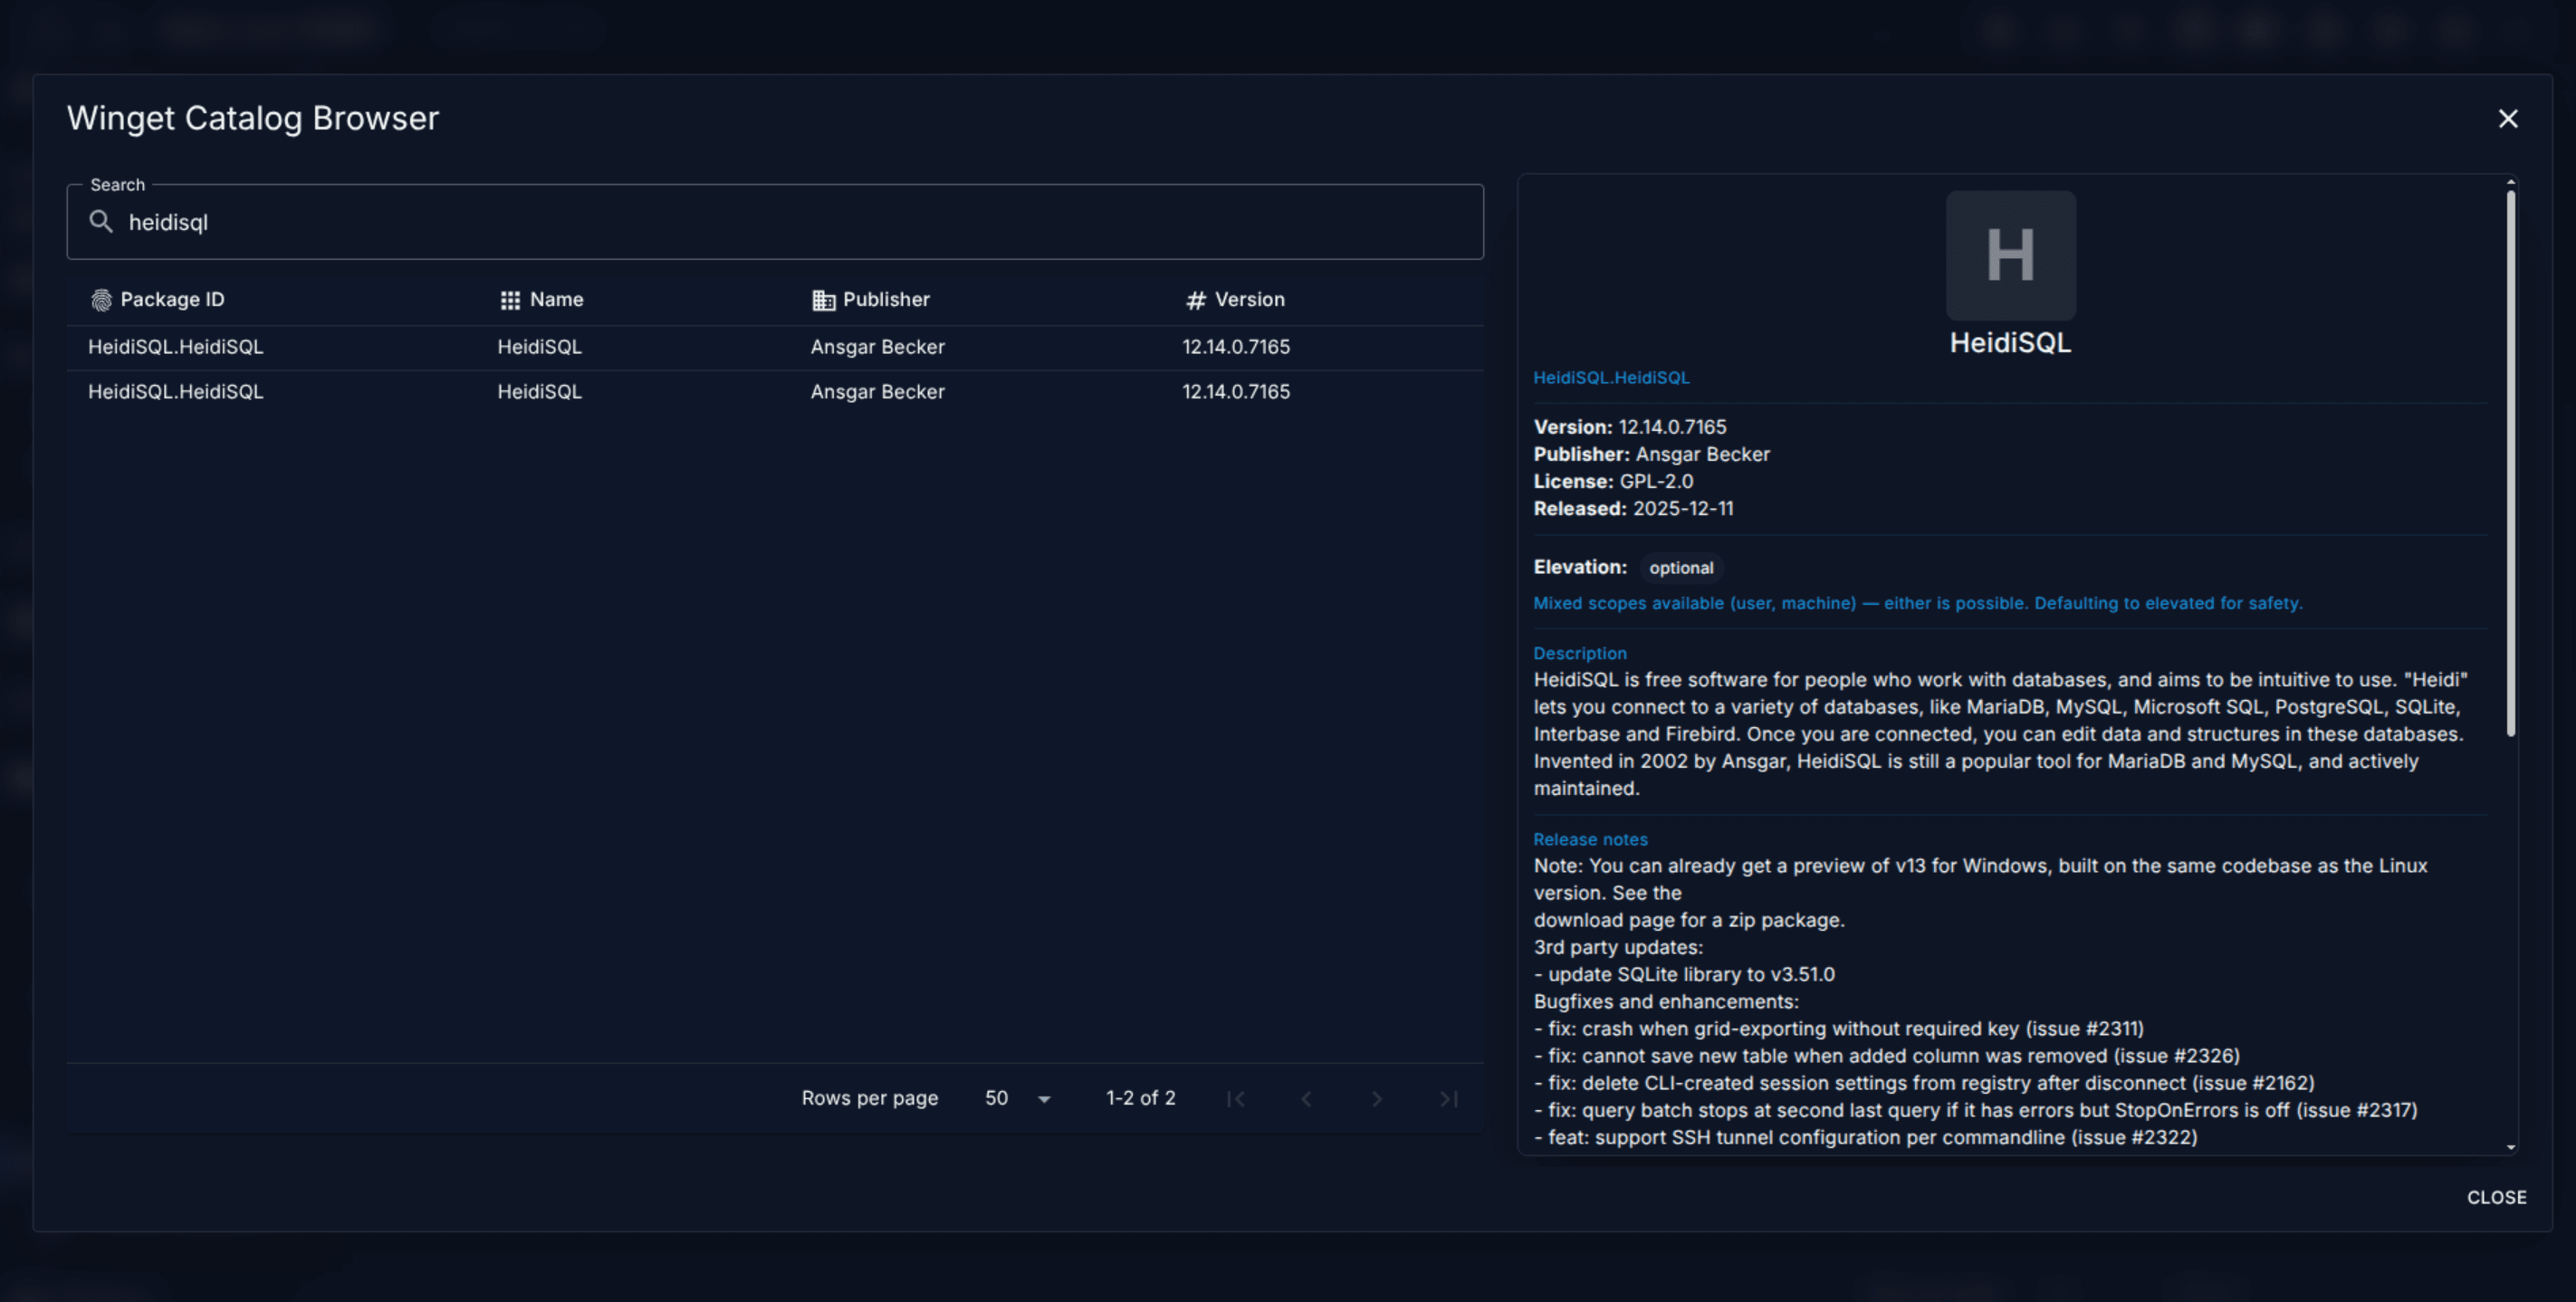The image size is (2576, 1302).
Task: Select second HeidiSQL.HeidiSQL package row
Action: tap(775, 392)
